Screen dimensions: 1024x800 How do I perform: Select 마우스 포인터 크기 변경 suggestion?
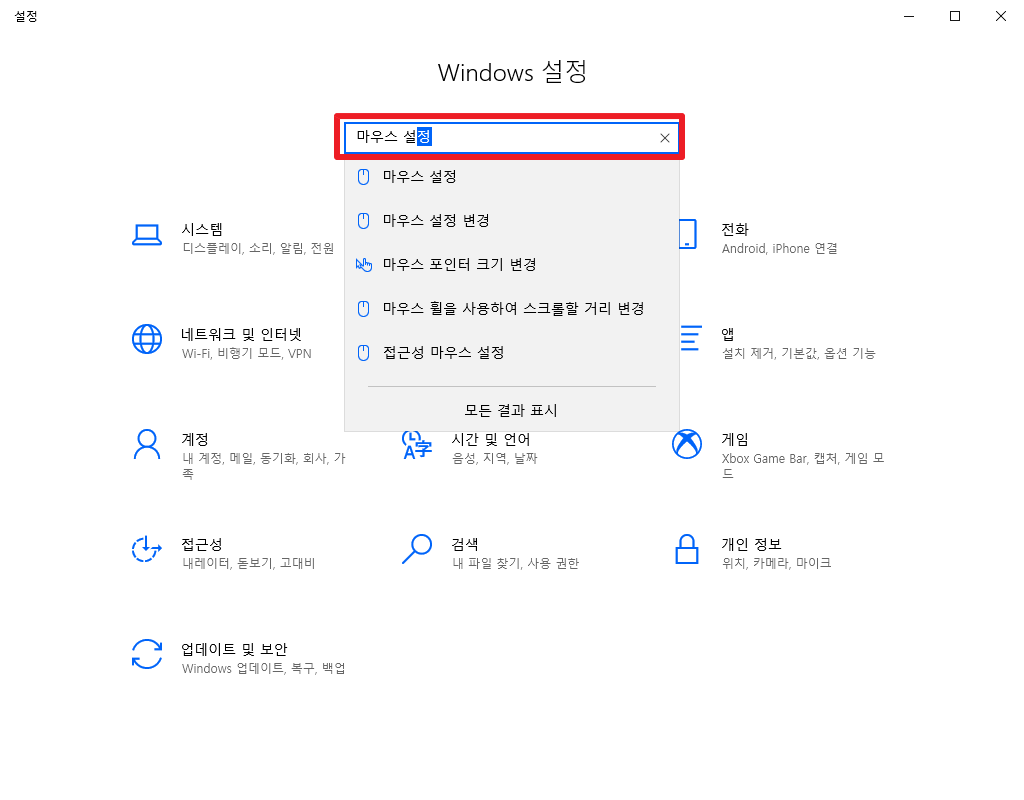[x=511, y=264]
